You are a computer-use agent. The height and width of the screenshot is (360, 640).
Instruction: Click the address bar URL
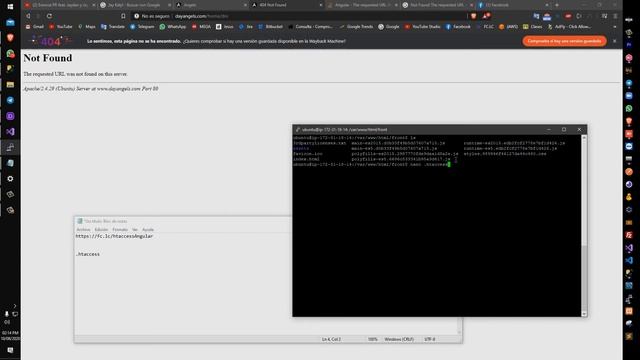coord(202,16)
